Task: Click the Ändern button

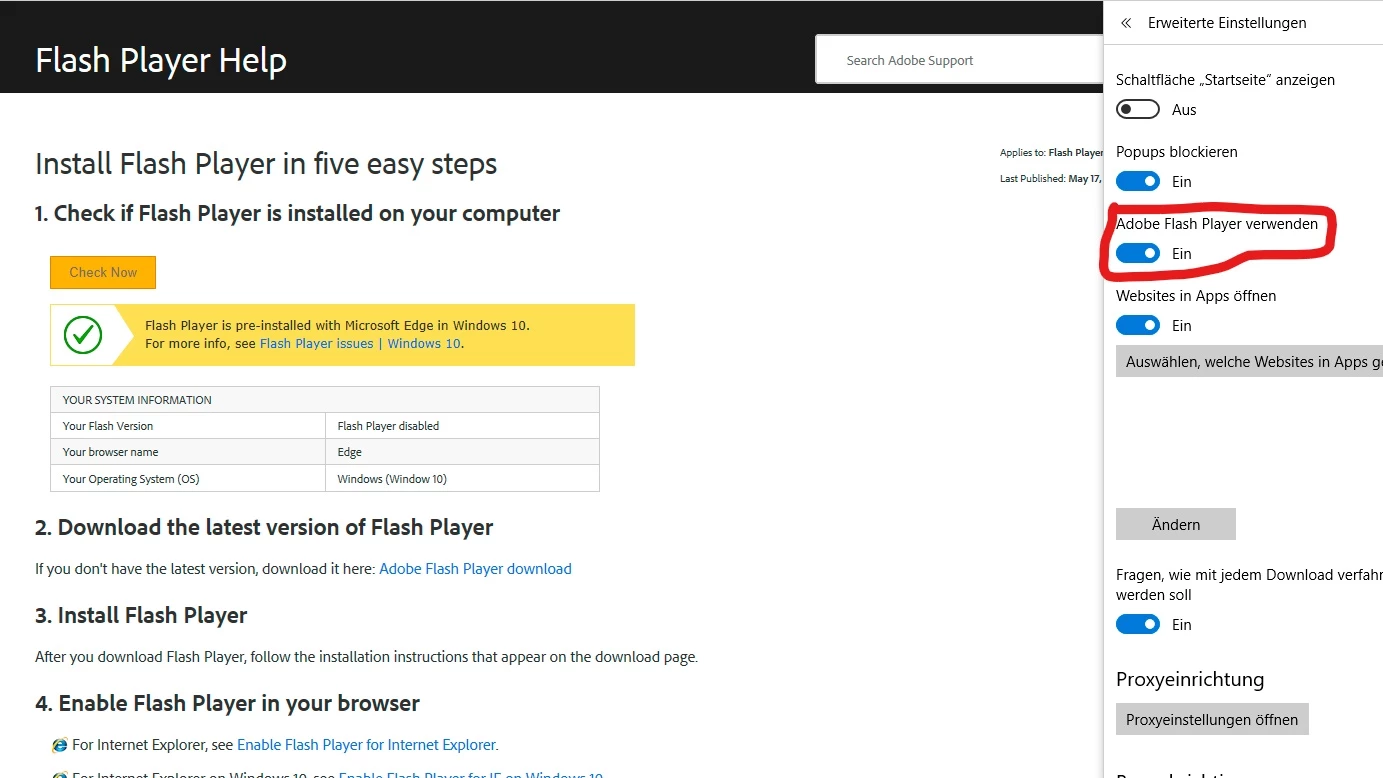Action: [1176, 524]
